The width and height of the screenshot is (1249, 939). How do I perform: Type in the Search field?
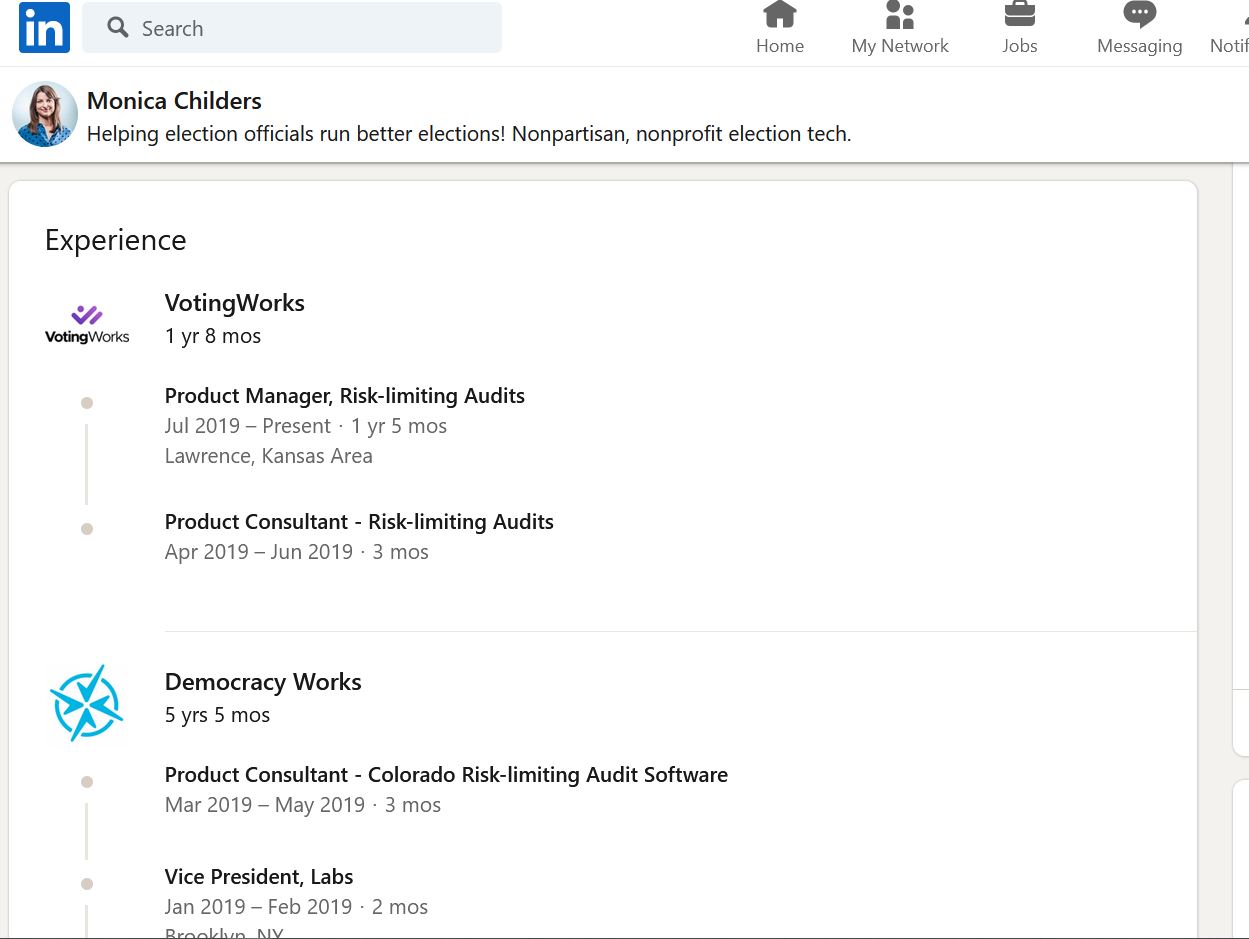click(310, 28)
